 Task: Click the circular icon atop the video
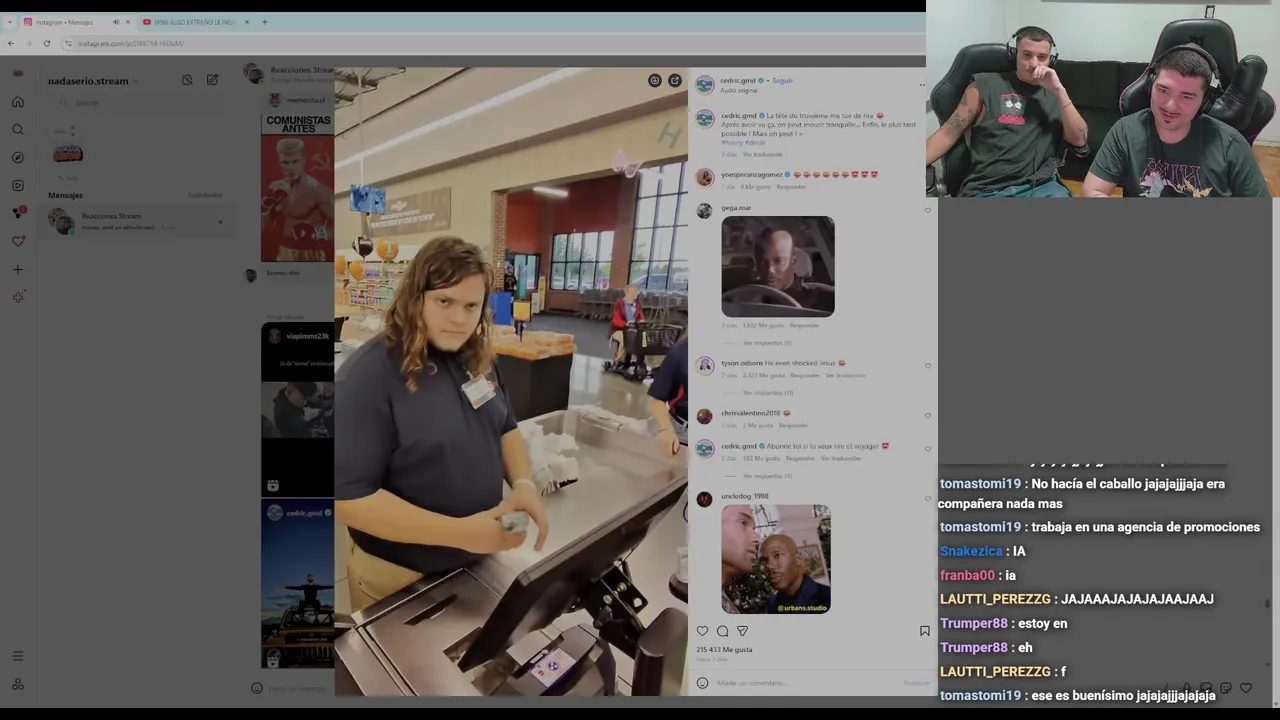654,81
